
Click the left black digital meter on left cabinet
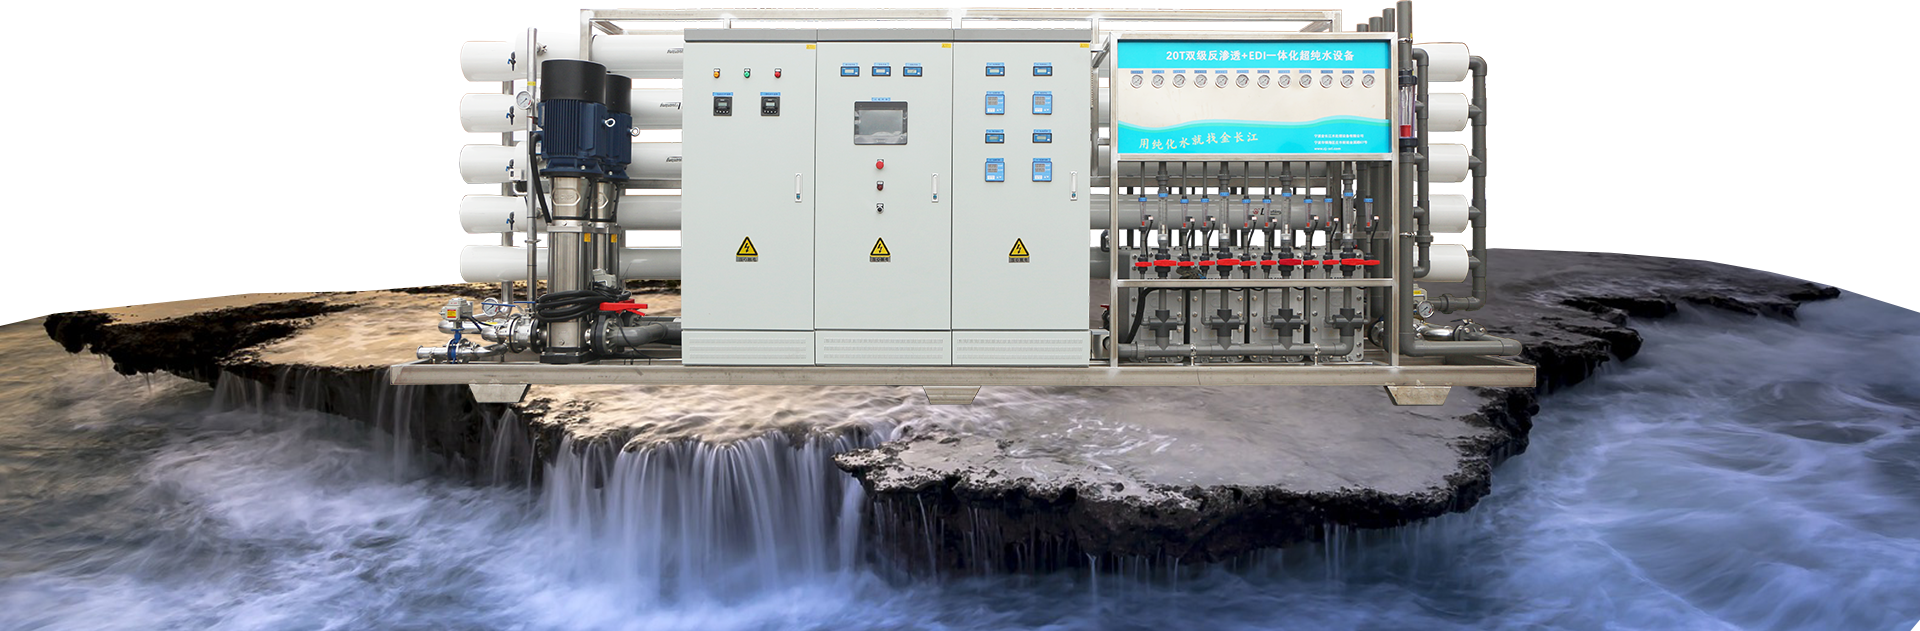(x=722, y=104)
